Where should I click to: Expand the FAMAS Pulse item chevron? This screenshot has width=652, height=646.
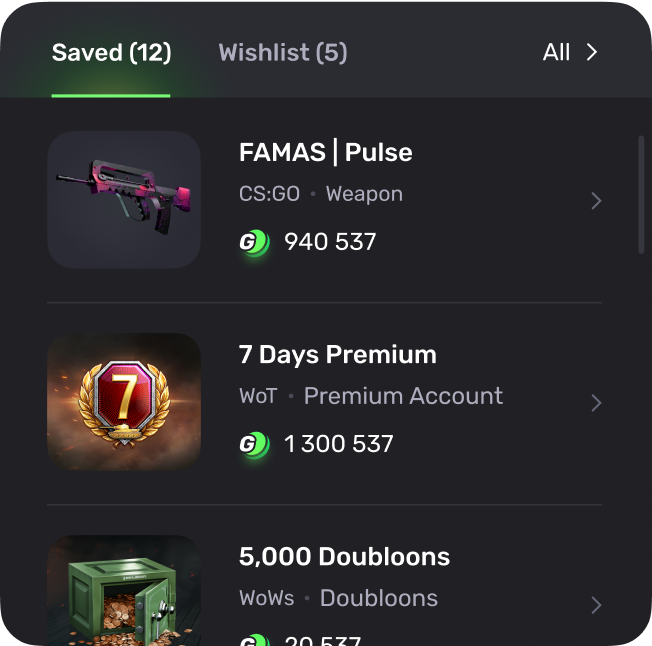click(596, 201)
